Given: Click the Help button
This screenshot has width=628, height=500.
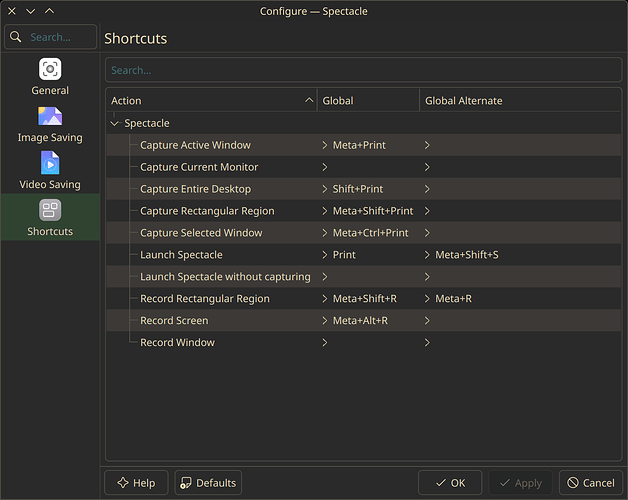Looking at the screenshot, I should (x=136, y=483).
